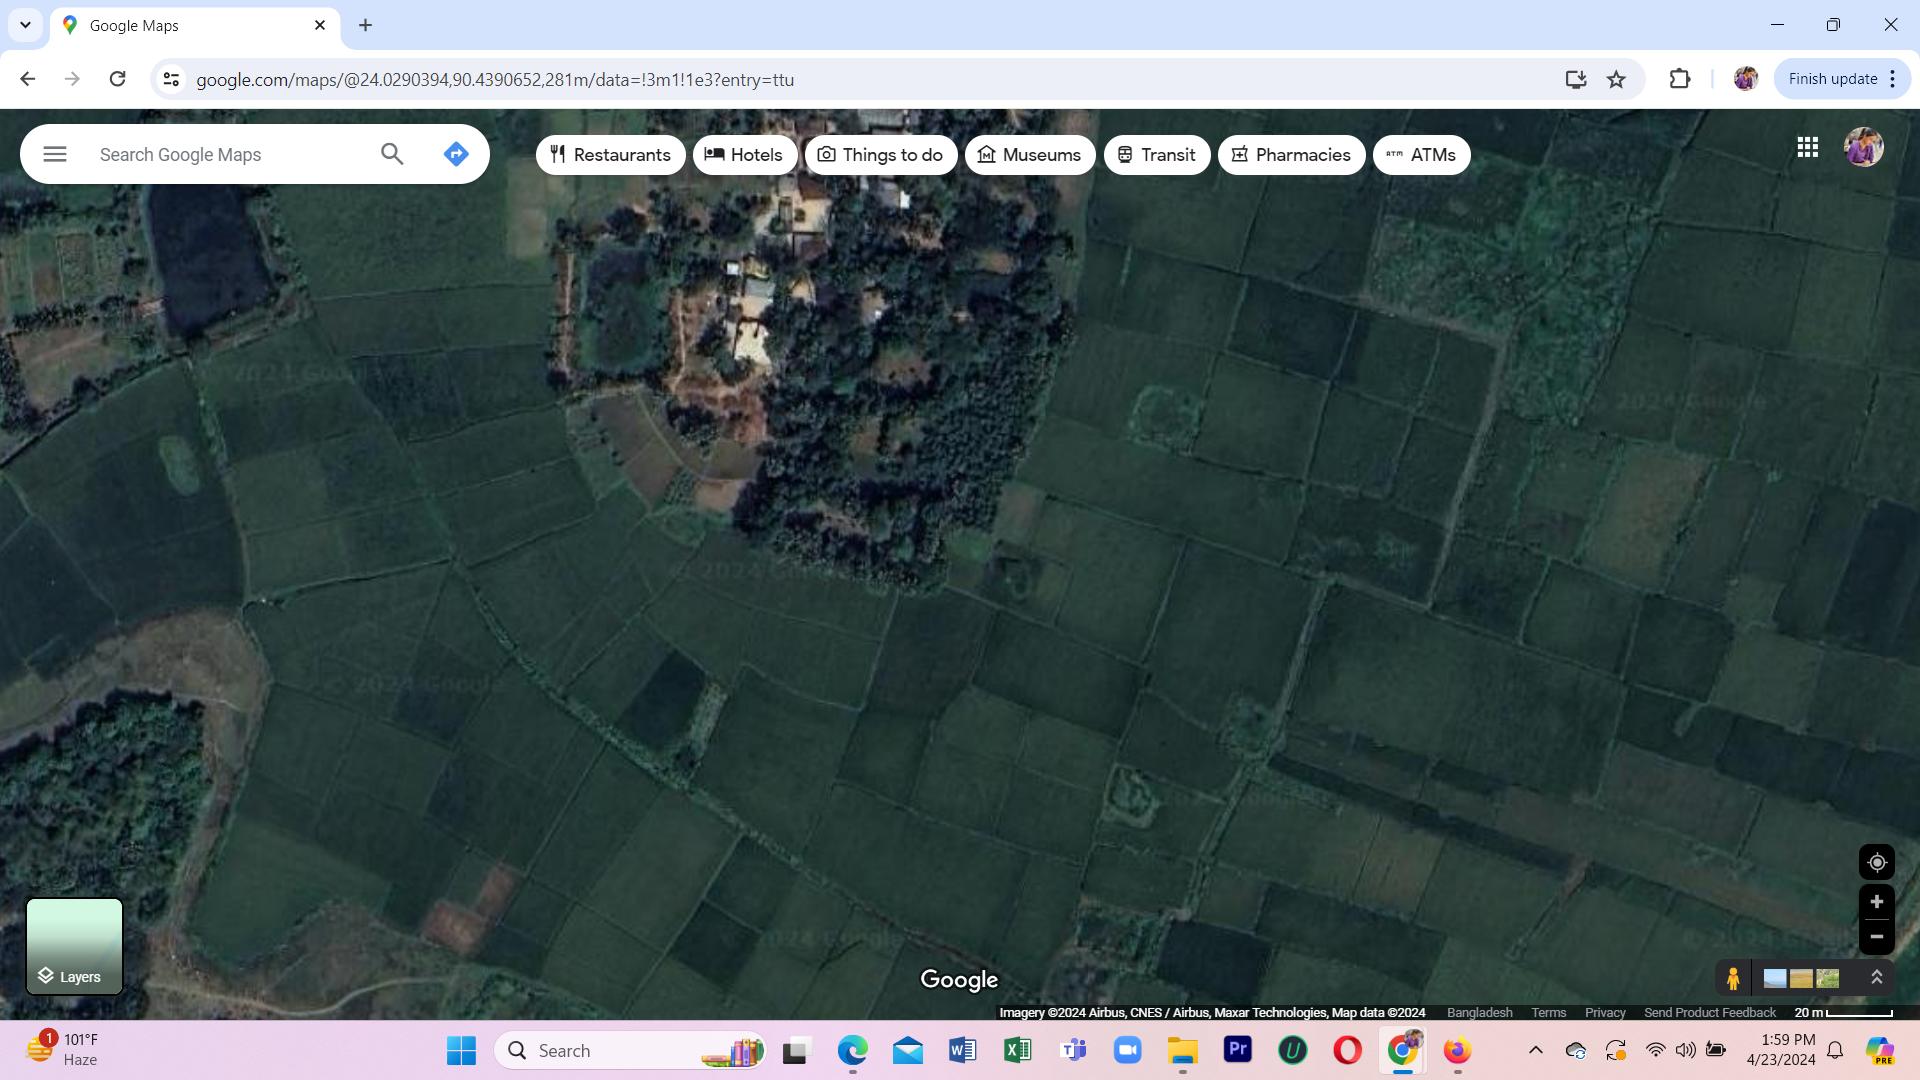1920x1080 pixels.
Task: Filter map by Pharmacies
Action: pos(1291,155)
